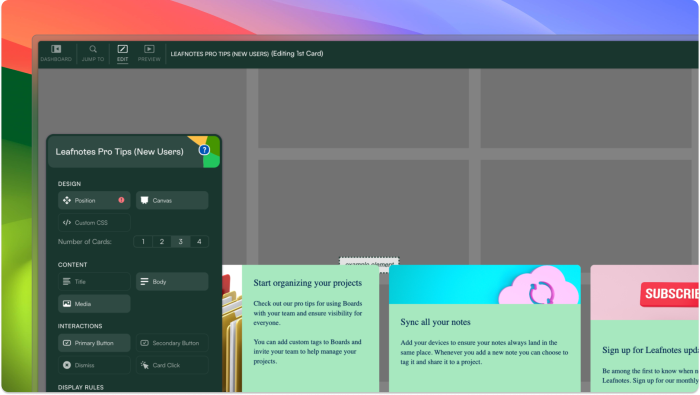Click the folders image on first card

click(x=232, y=329)
